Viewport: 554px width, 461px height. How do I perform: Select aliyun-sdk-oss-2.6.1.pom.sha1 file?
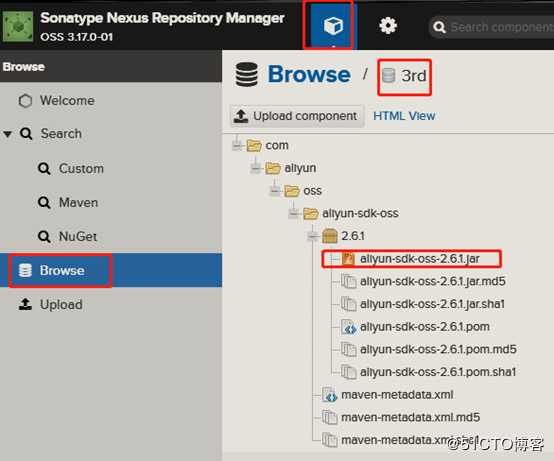438,372
